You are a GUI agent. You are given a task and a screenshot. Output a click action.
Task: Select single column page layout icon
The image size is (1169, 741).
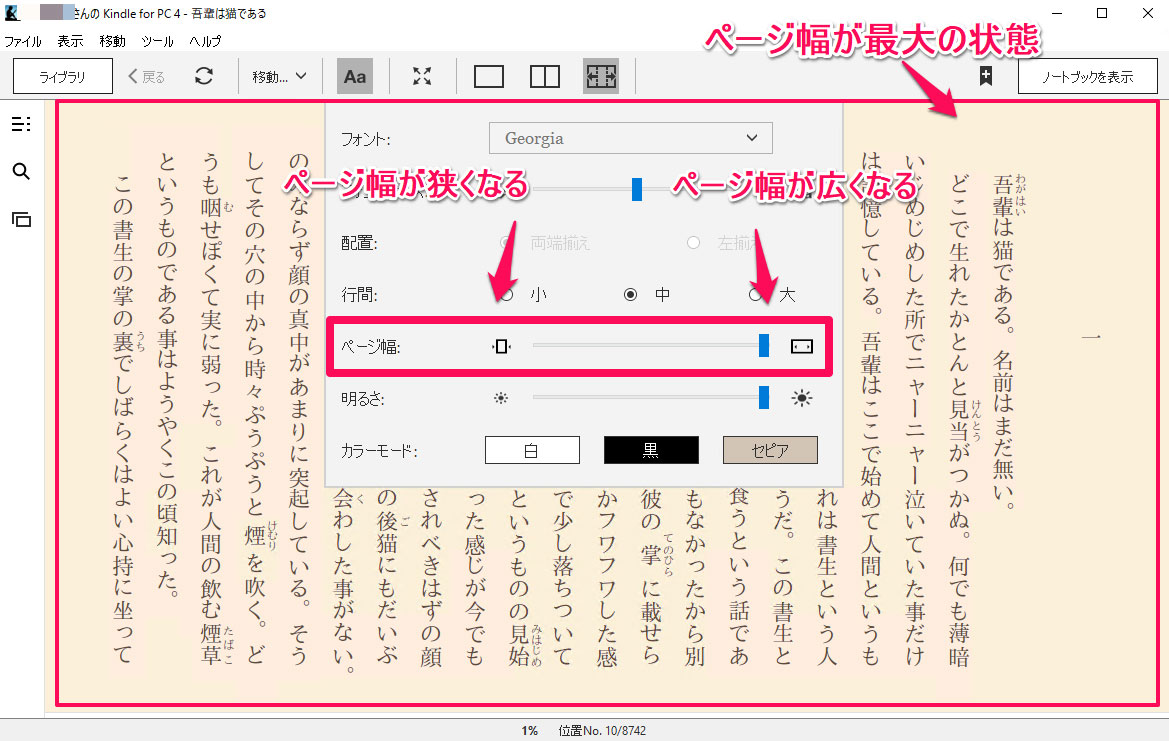coord(489,76)
